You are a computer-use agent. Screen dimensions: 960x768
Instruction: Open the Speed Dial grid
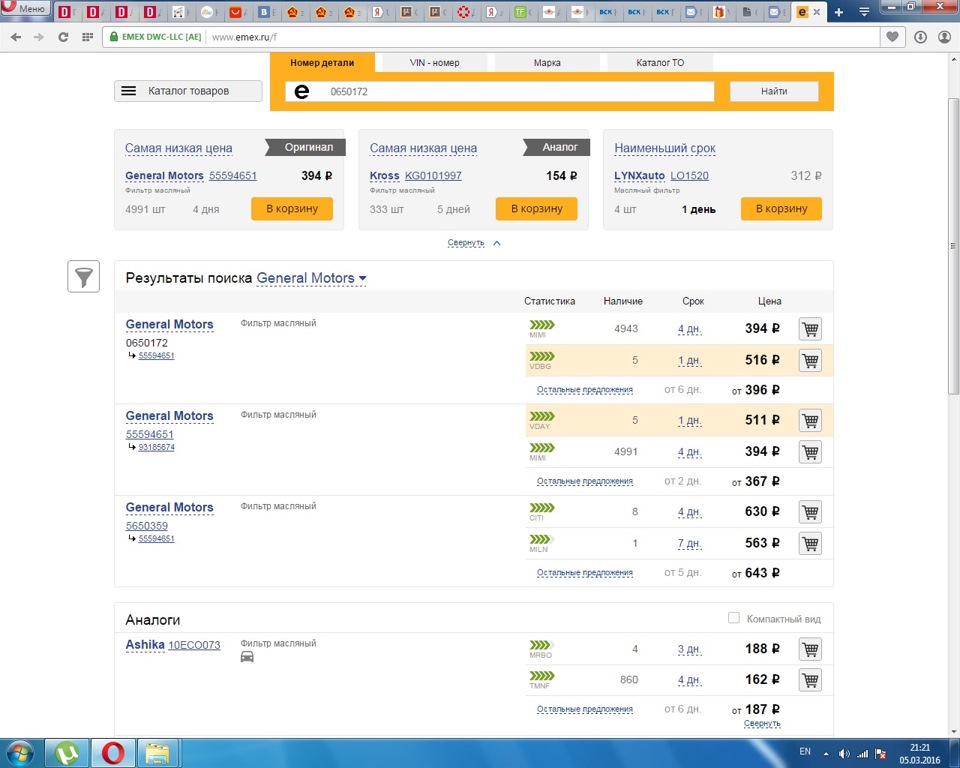click(x=88, y=37)
